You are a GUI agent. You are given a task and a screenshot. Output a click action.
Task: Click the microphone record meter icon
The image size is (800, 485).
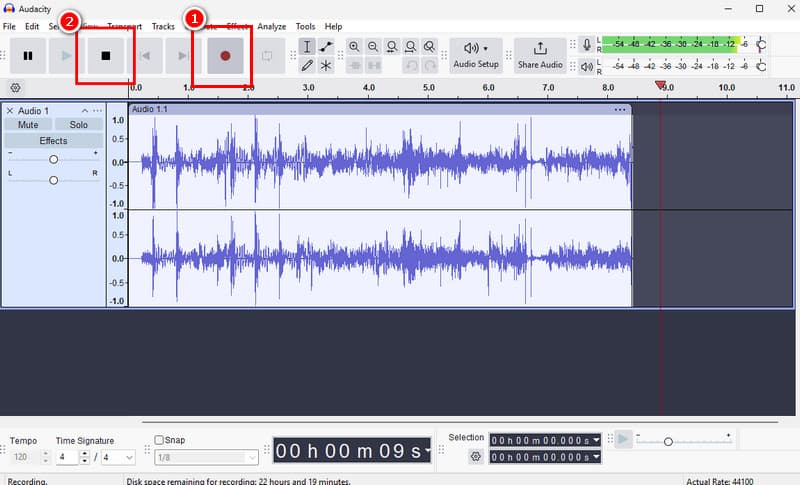pos(587,45)
